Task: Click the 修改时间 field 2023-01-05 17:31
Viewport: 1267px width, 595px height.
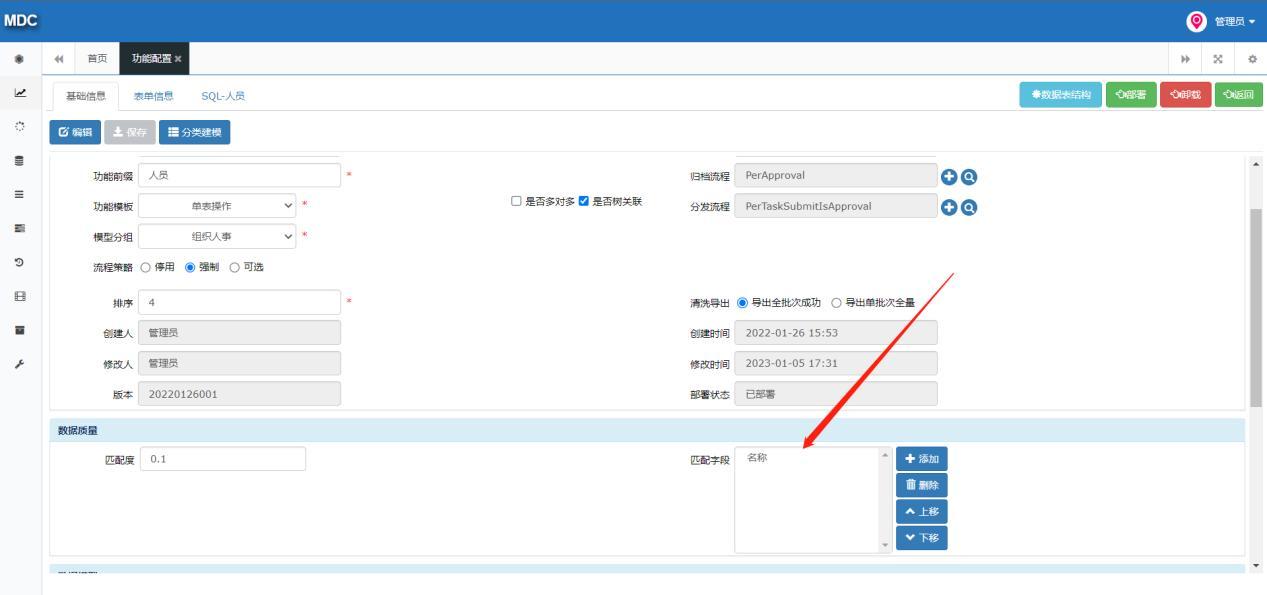Action: pyautogui.click(x=836, y=363)
